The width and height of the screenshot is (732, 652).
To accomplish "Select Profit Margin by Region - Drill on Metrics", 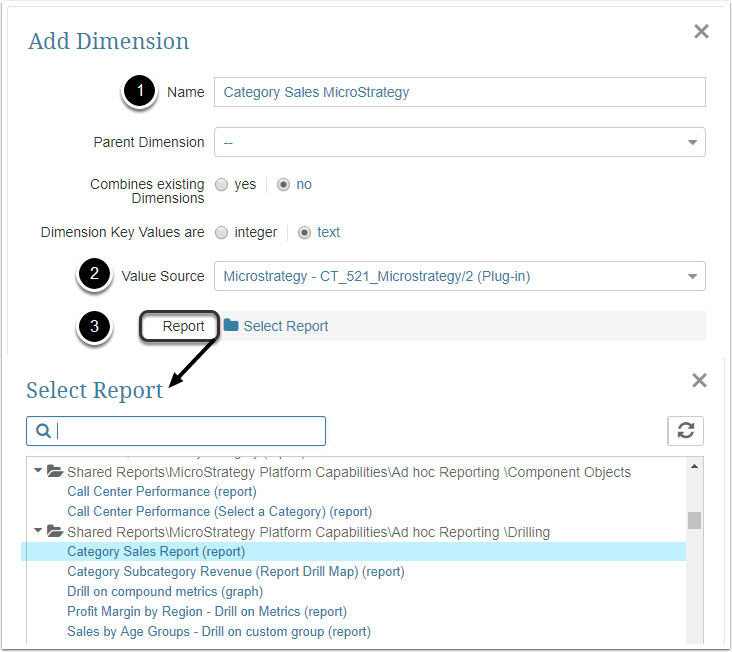I will 207,611.
